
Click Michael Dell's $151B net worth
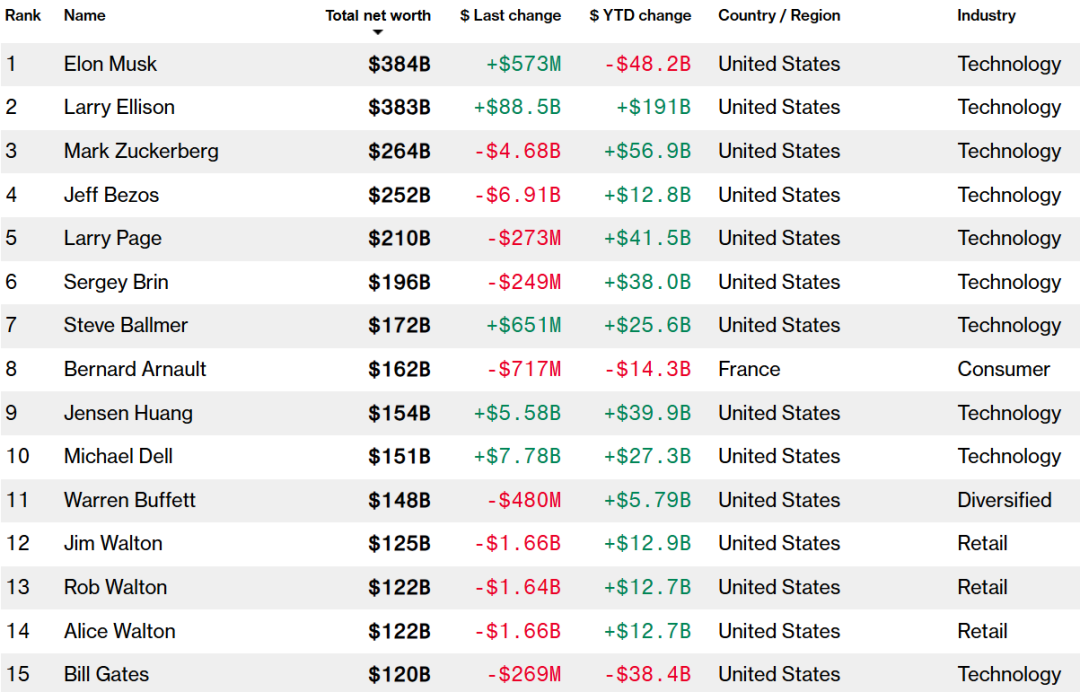(x=399, y=456)
